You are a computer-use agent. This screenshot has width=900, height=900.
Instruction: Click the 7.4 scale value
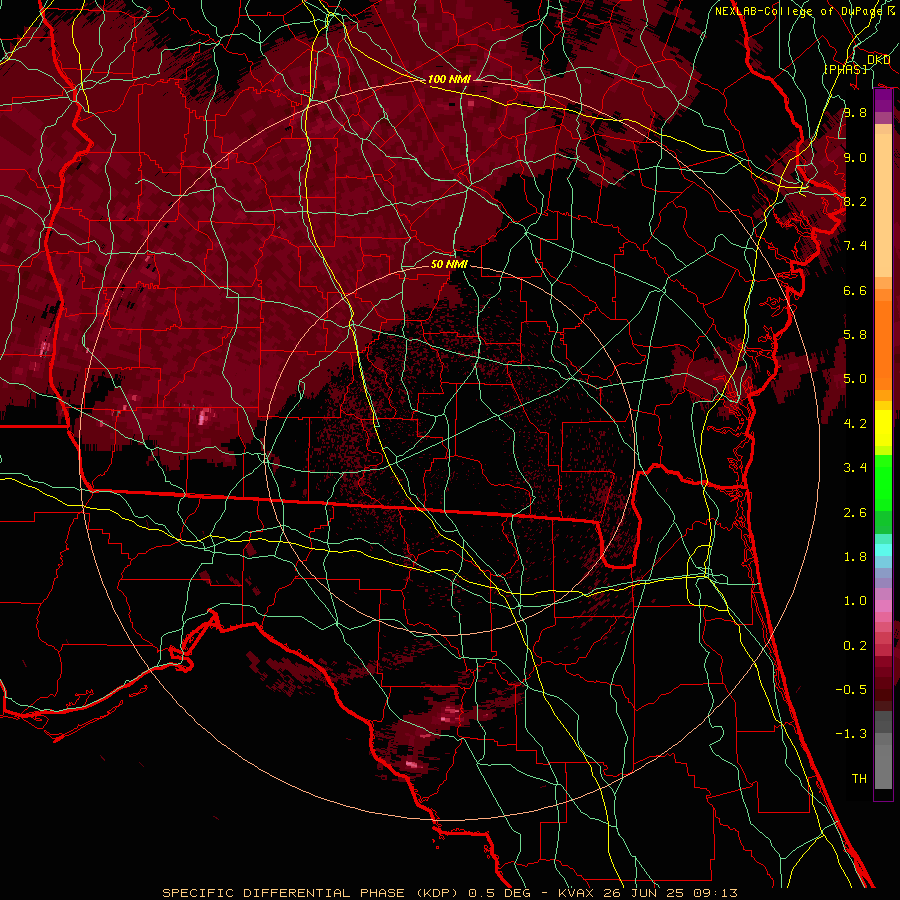point(855,246)
